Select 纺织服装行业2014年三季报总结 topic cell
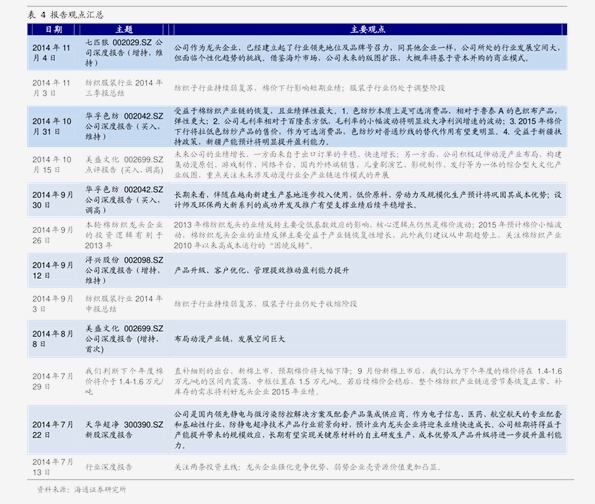The height and width of the screenshot is (504, 595). tap(124, 88)
